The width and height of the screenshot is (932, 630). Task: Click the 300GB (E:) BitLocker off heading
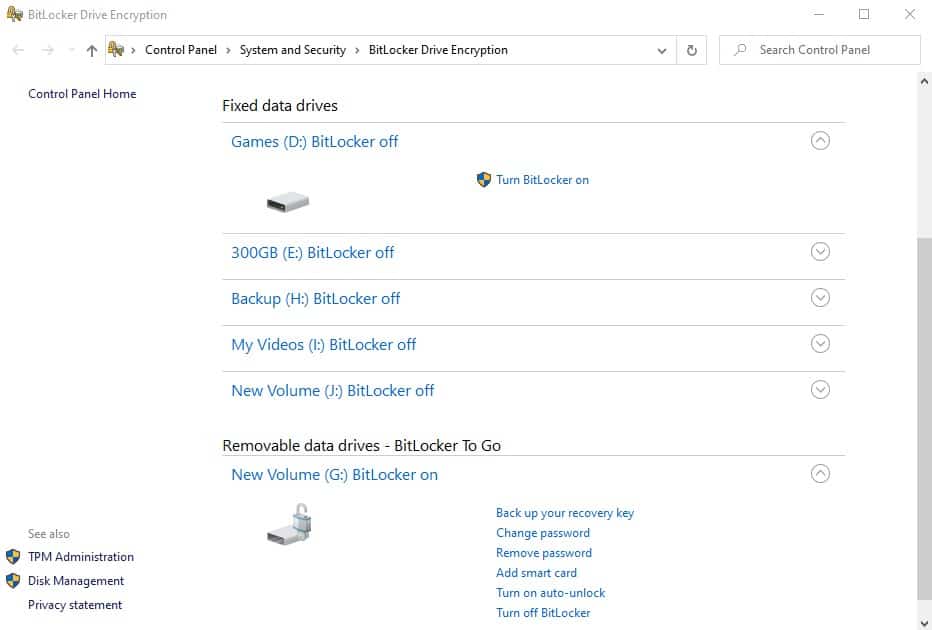pos(313,253)
